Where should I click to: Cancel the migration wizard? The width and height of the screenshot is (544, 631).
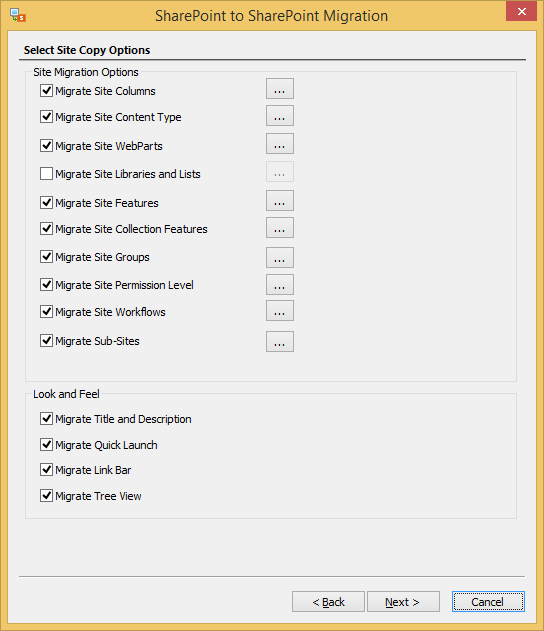488,602
